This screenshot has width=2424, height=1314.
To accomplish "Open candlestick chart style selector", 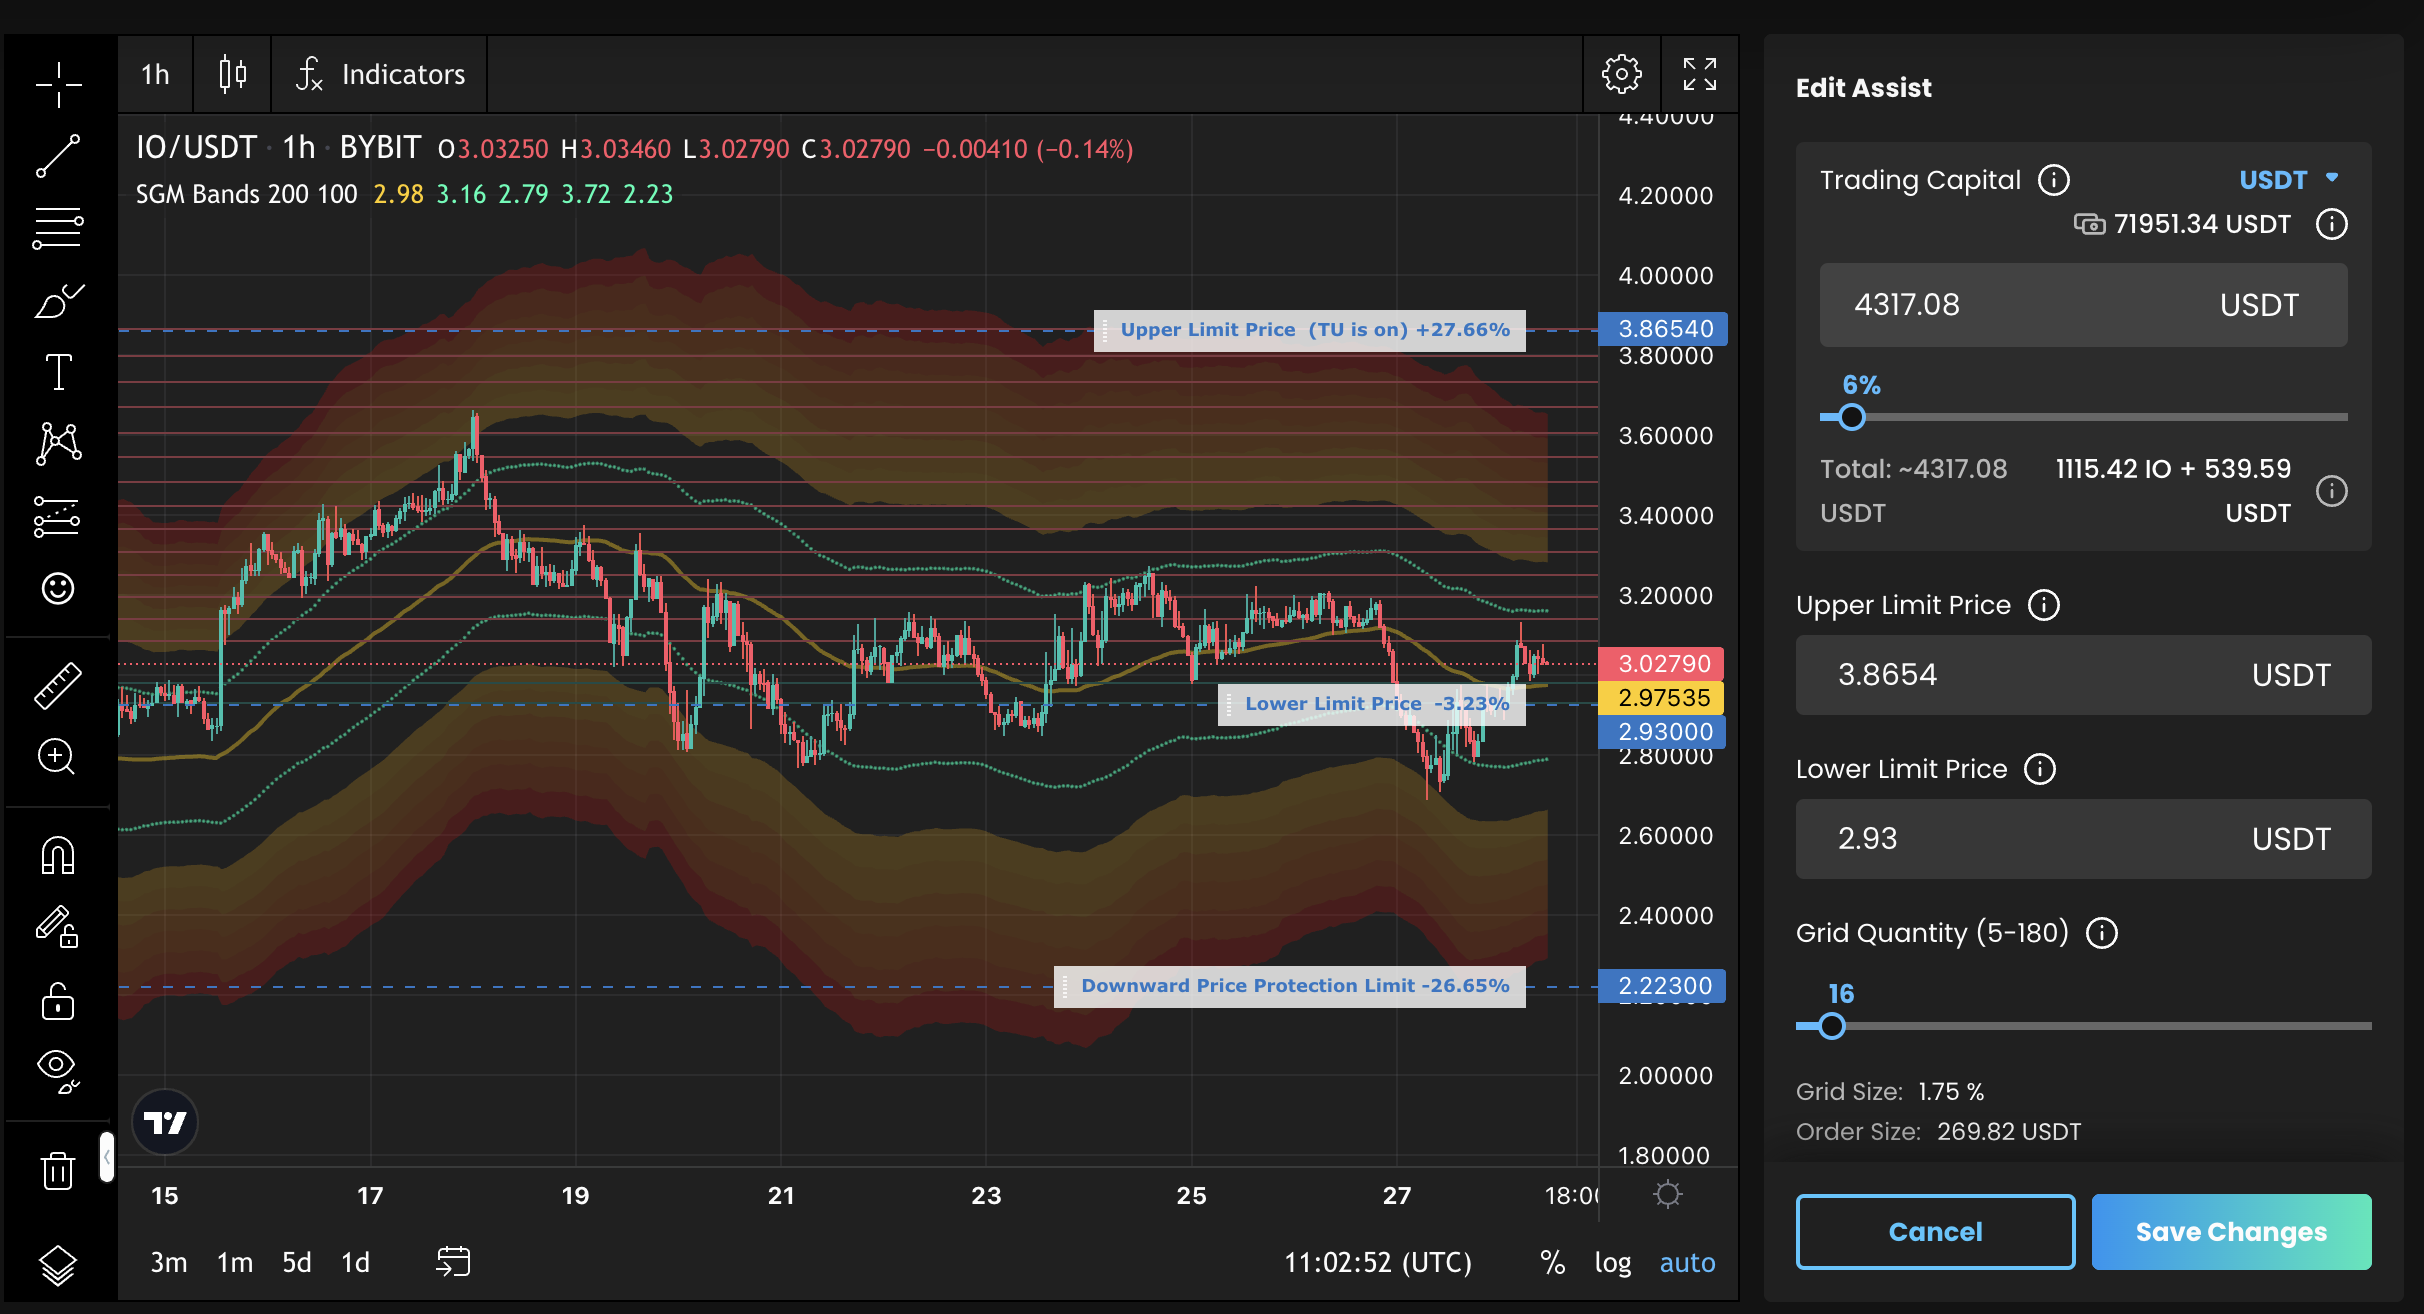I will (232, 74).
